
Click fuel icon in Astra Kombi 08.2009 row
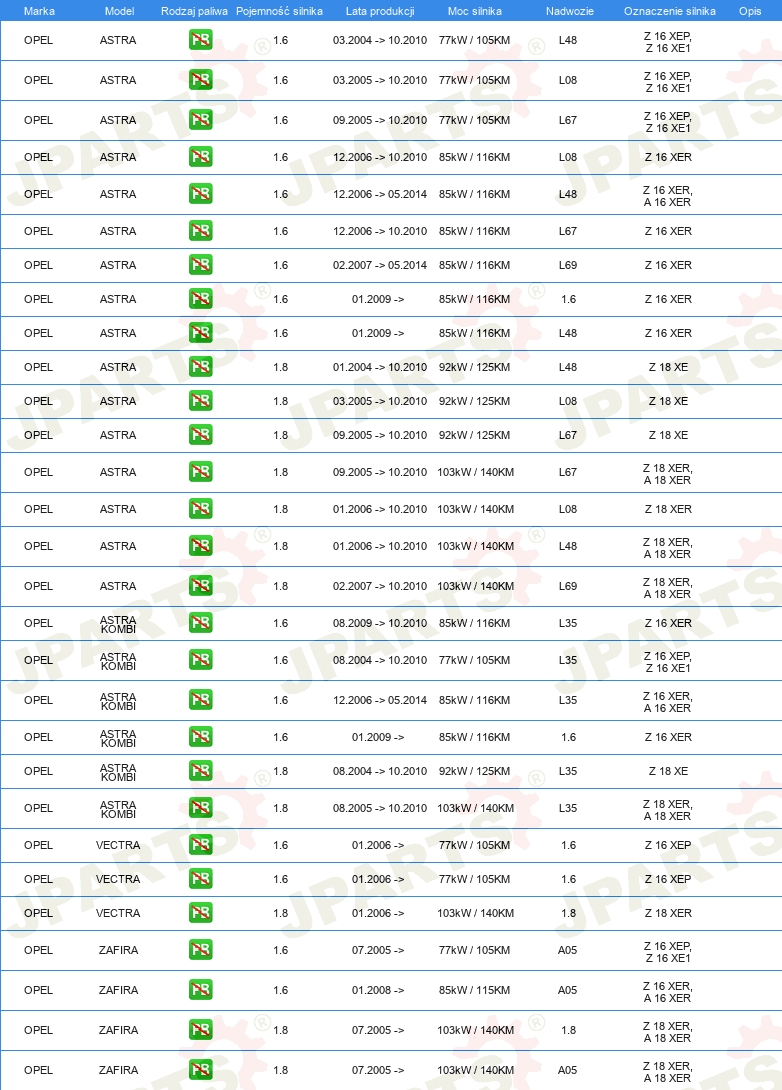[201, 623]
